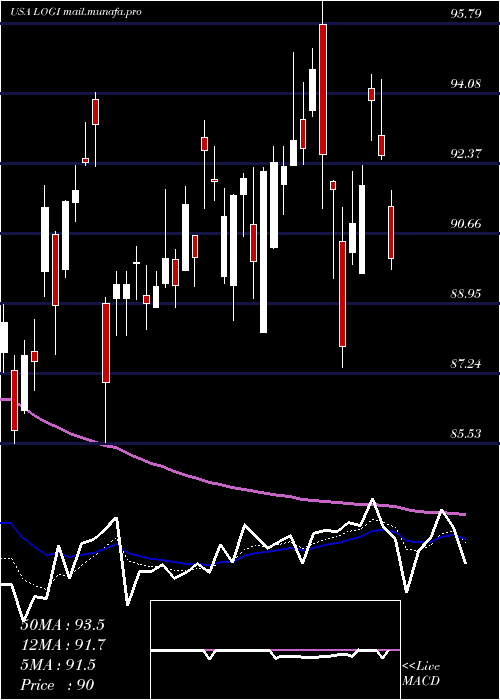Click the '12MA : 91.7' reading
This screenshot has width=500, height=700.
(63, 645)
